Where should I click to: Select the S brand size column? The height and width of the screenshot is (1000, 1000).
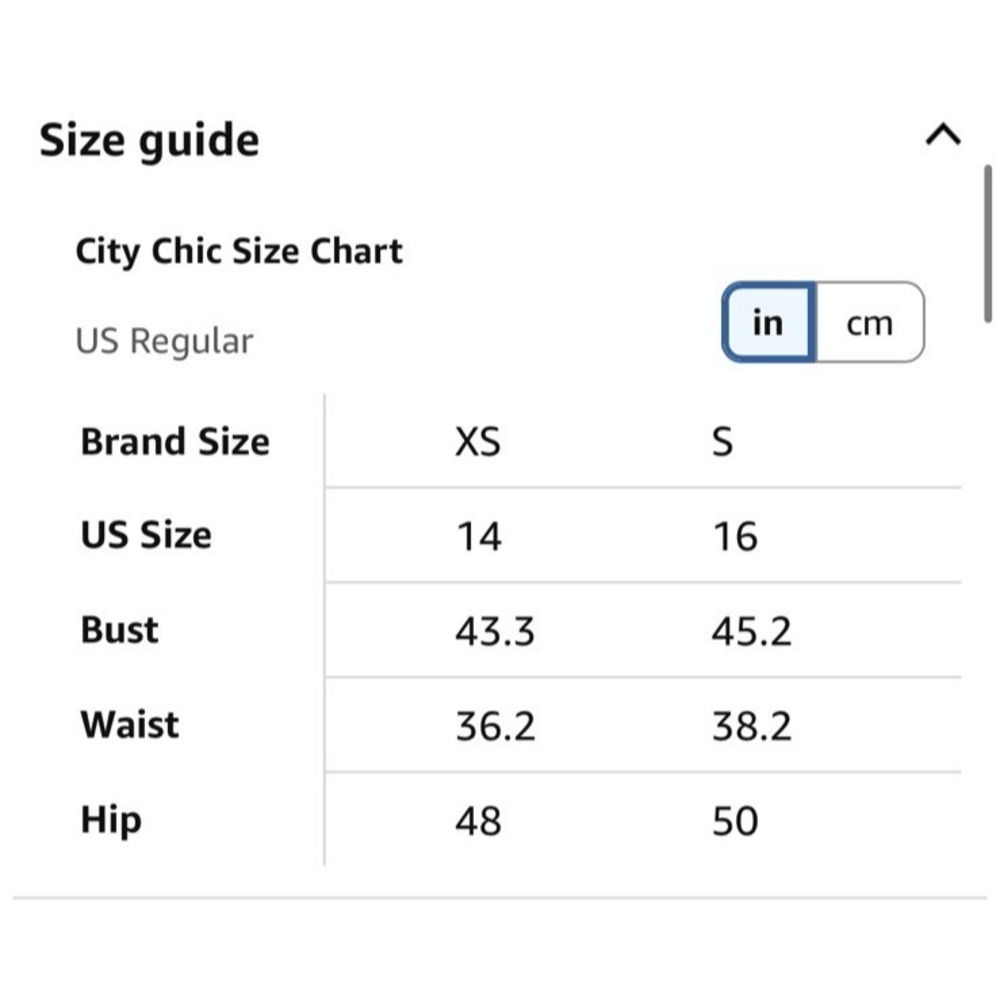pyautogui.click(x=722, y=441)
